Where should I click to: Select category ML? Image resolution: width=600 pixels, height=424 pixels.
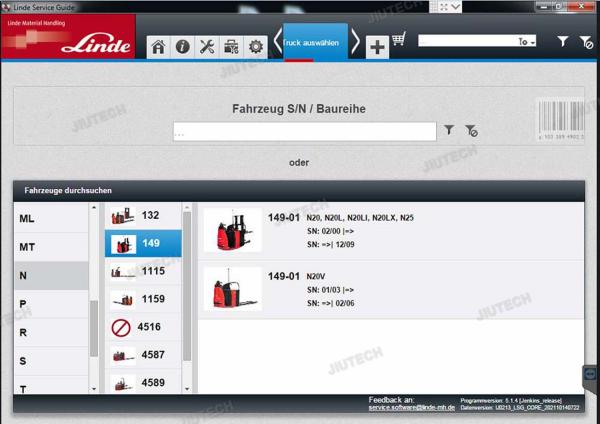(x=51, y=218)
